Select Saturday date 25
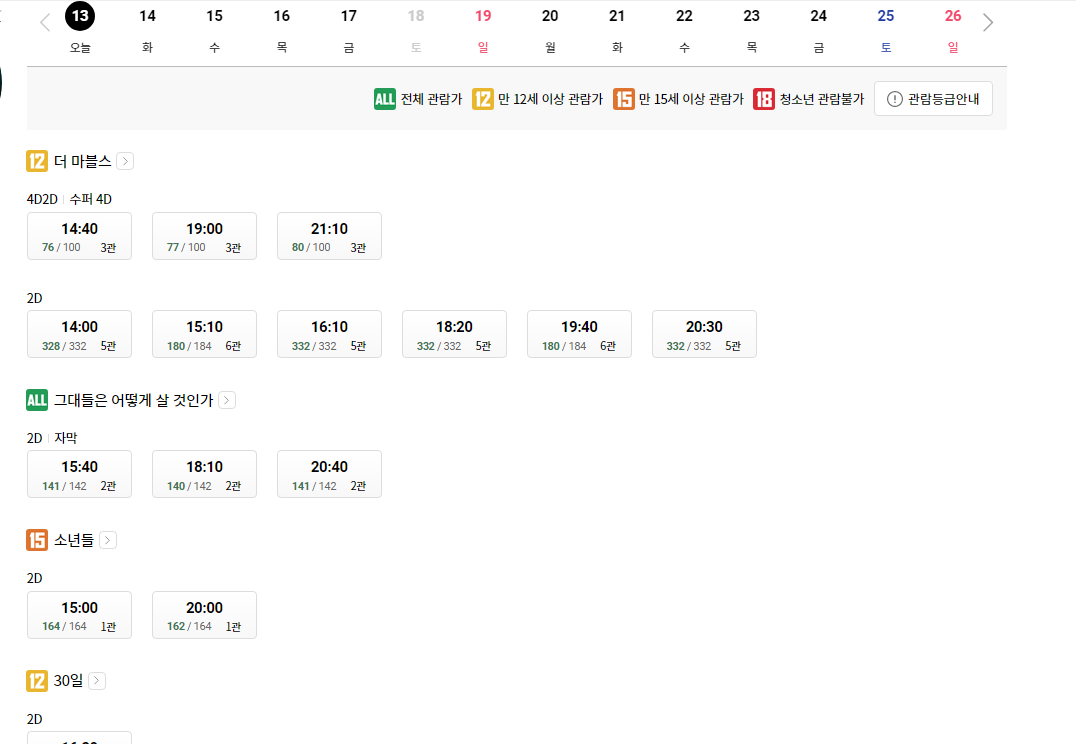Screen dimensions: 1076x744 pos(886,29)
